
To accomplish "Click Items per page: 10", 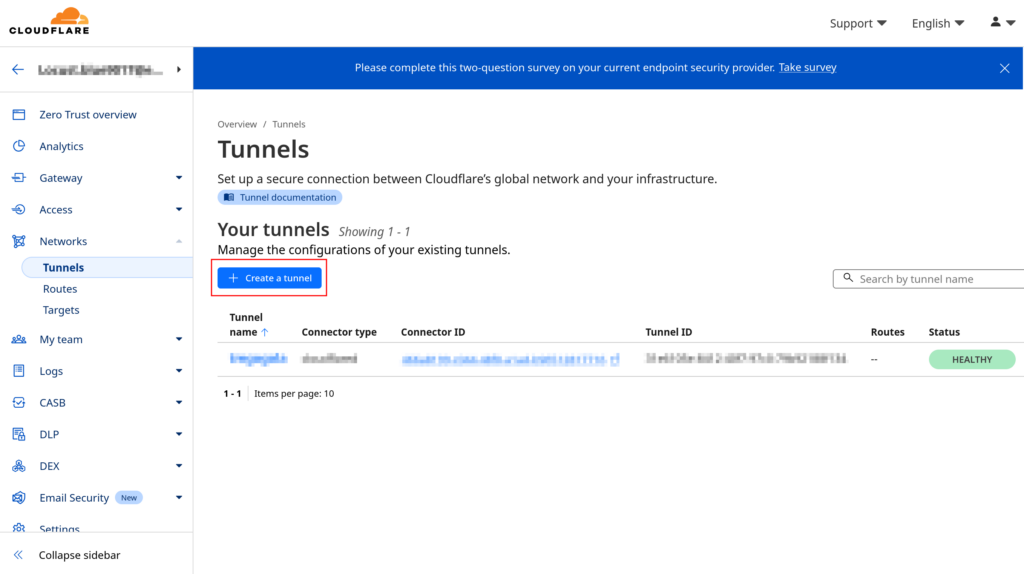I will (x=294, y=394).
